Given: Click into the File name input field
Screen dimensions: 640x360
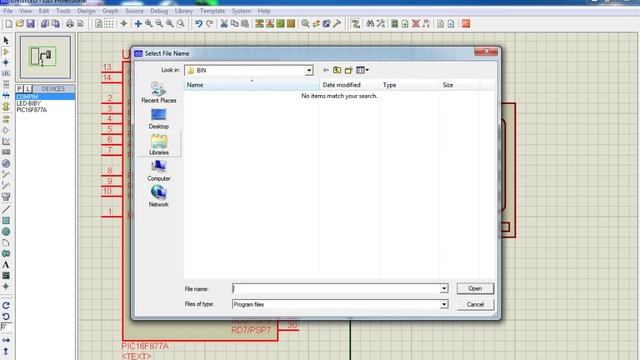Looking at the screenshot, I should pyautogui.click(x=336, y=289).
